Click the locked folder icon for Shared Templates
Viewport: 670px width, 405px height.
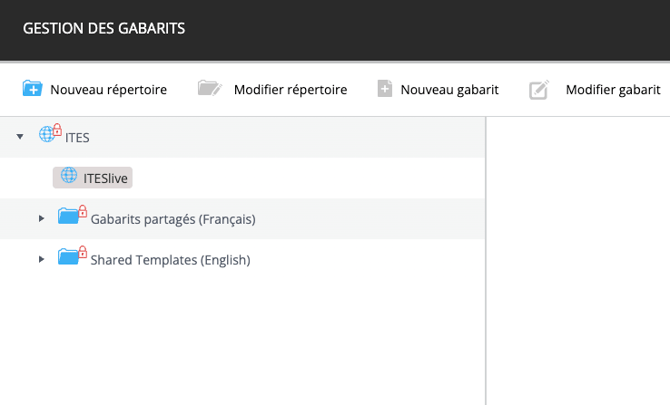tap(72, 257)
